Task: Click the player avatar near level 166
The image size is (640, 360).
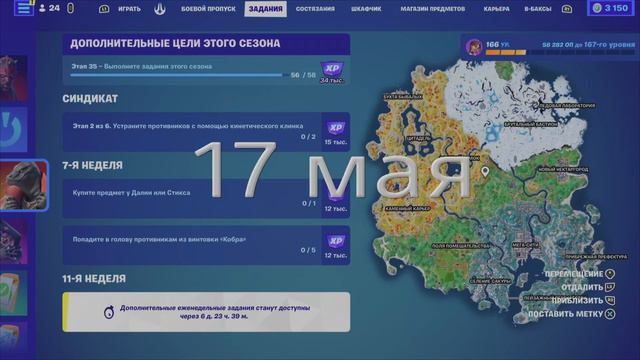Action: click(x=474, y=47)
